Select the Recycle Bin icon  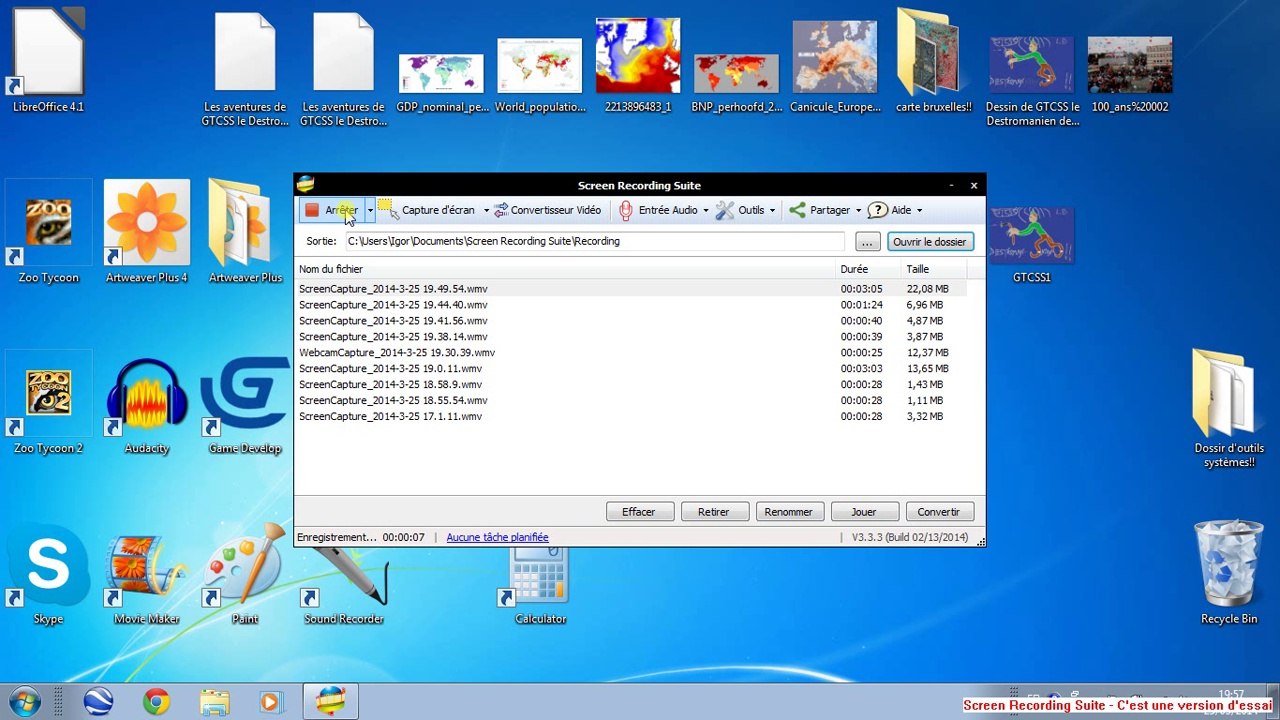tap(1229, 574)
